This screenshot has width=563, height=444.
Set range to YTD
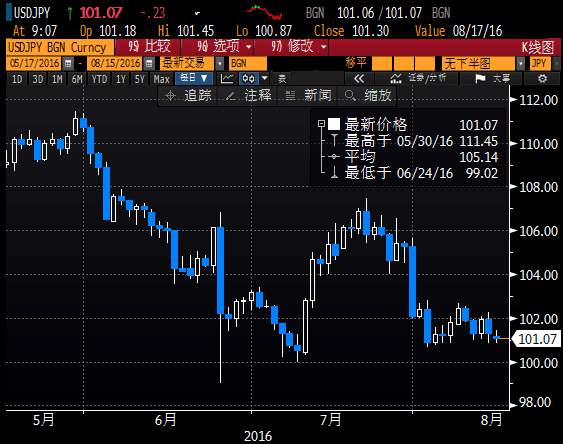click(99, 79)
